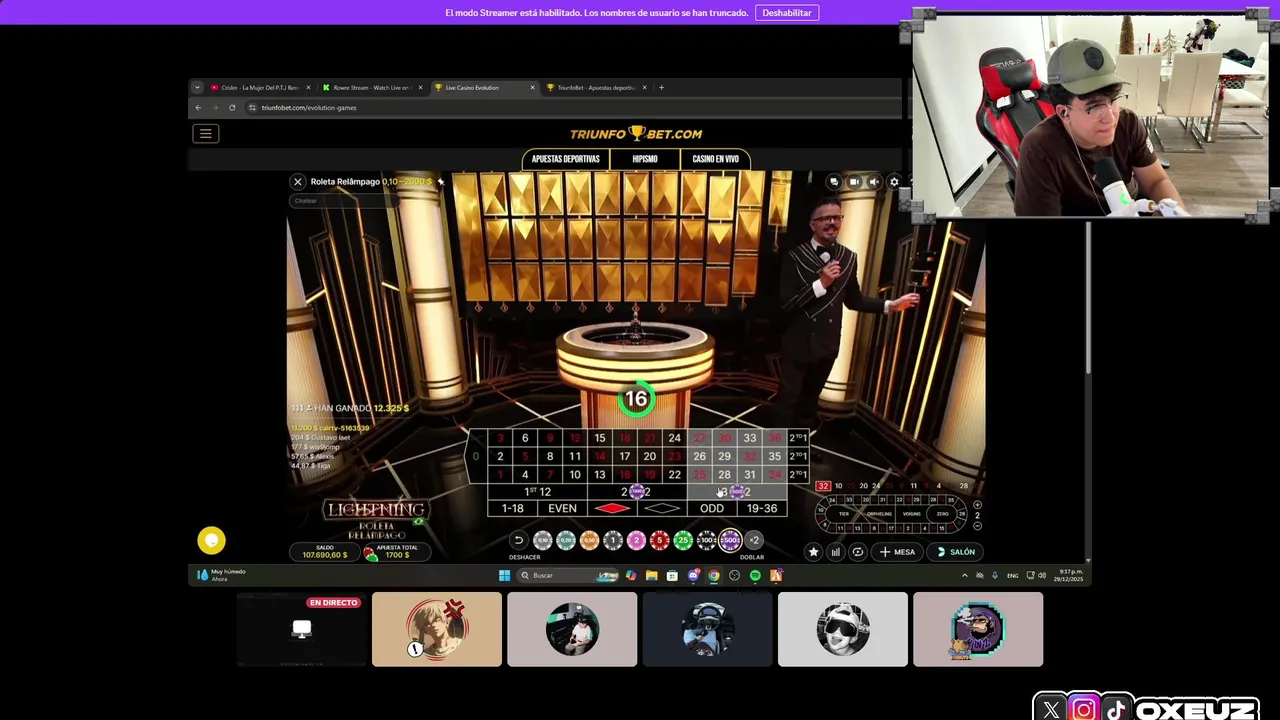Bet on the 3rd 12 dozen
This screenshot has height=720, width=1280.
736,492
